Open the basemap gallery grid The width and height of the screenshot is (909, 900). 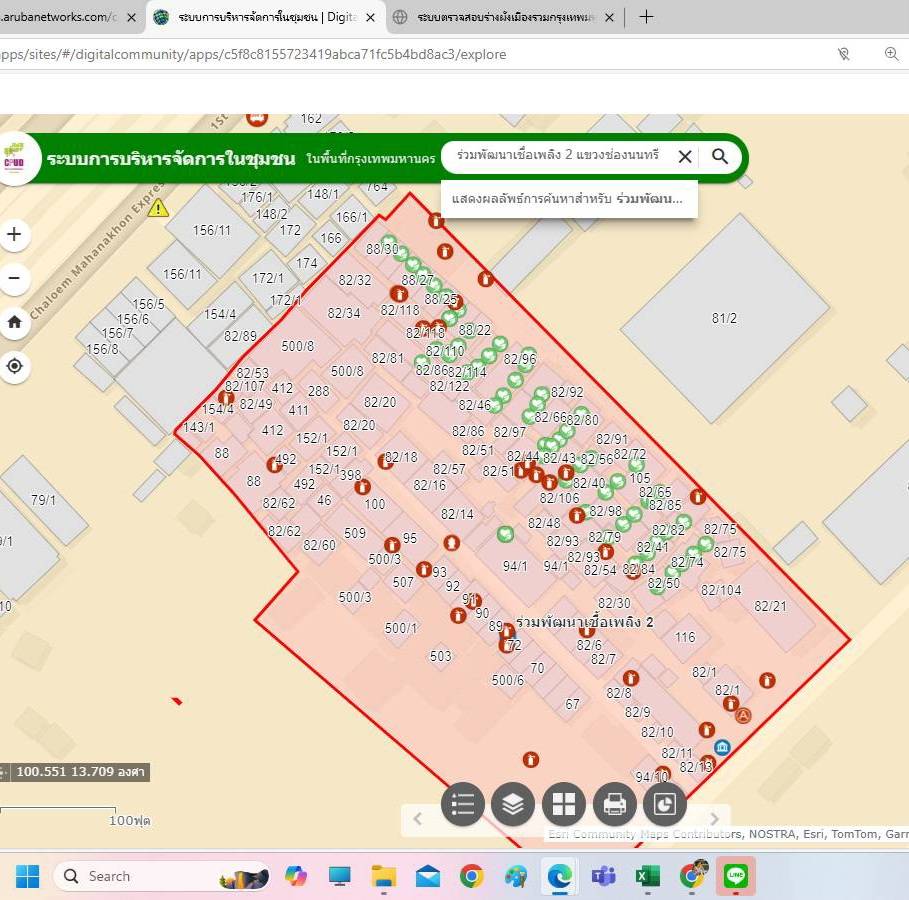click(x=564, y=804)
